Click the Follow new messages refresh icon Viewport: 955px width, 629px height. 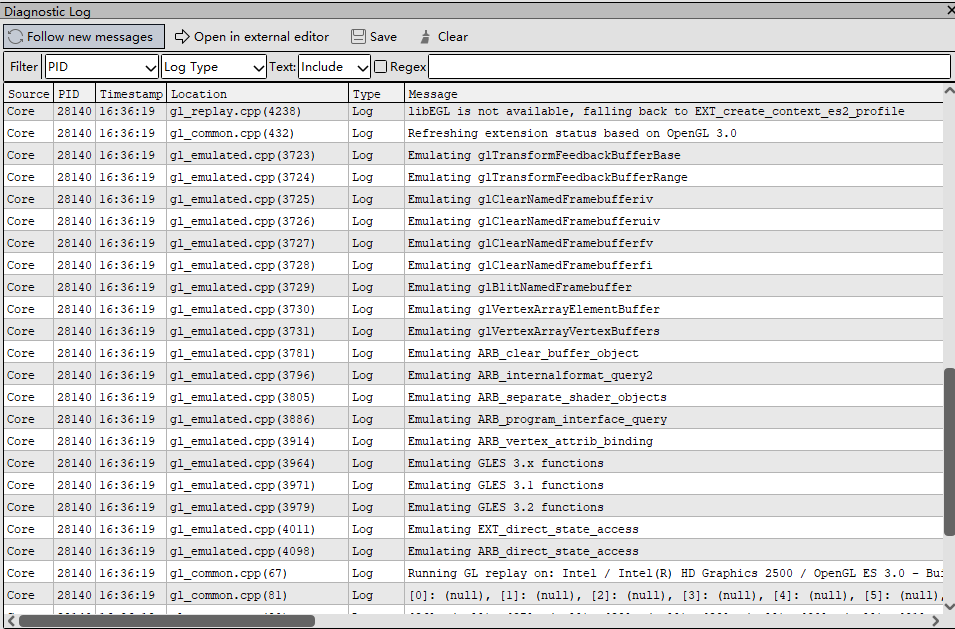pyautogui.click(x=15, y=37)
